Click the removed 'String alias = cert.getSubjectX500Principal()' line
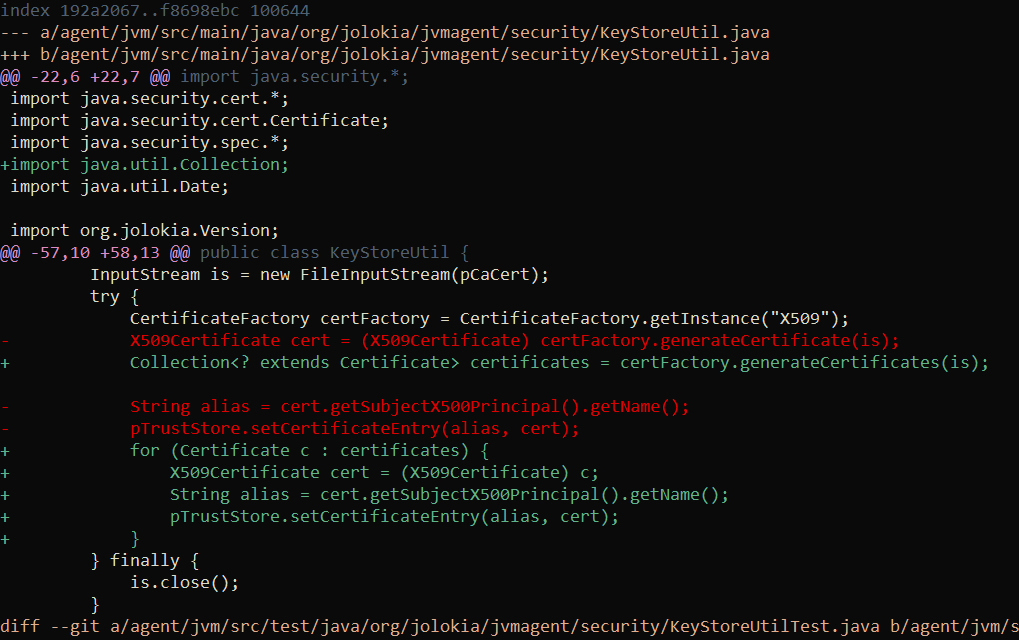Screen dimensions: 1019x640 [409, 407]
